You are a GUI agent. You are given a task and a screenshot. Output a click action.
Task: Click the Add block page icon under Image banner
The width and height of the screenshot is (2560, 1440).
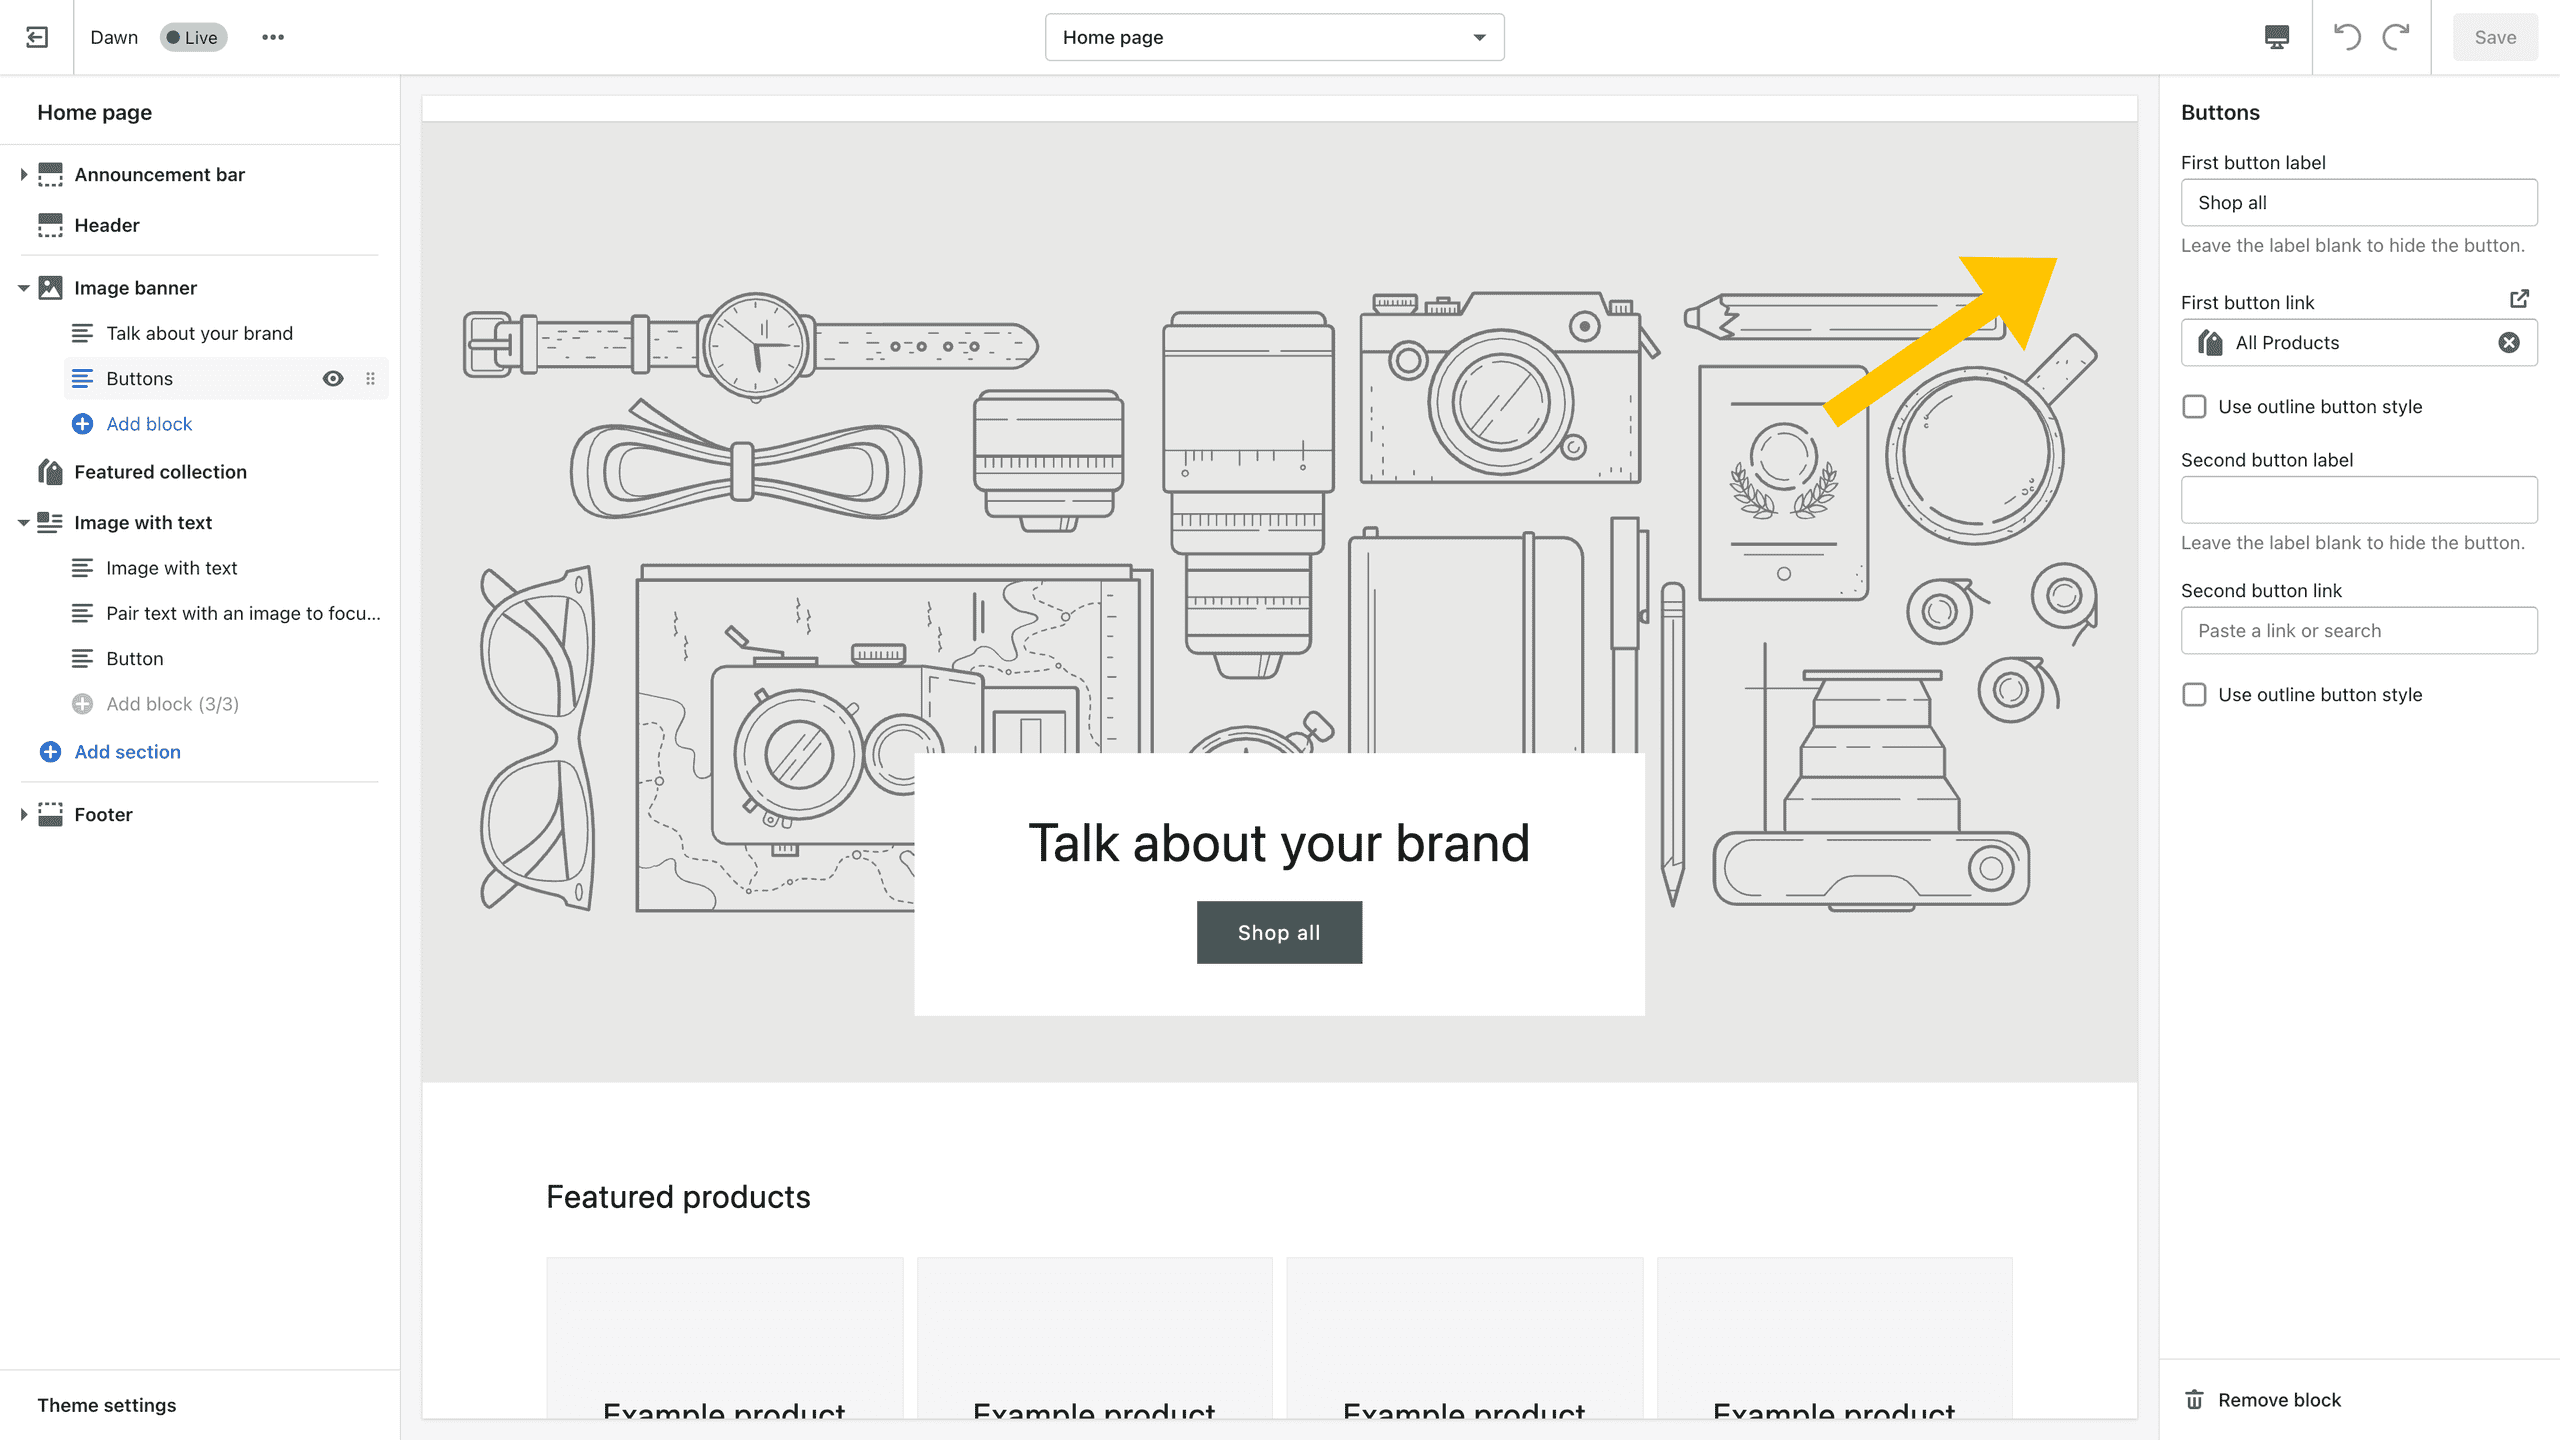pyautogui.click(x=81, y=424)
